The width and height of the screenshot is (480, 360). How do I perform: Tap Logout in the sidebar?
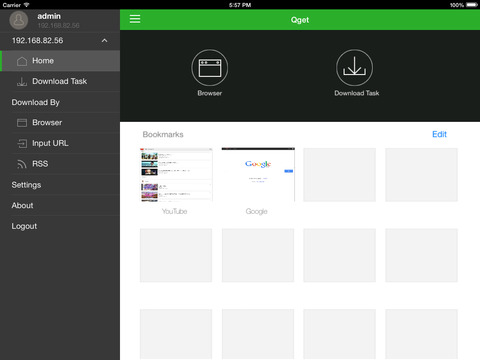click(60, 226)
